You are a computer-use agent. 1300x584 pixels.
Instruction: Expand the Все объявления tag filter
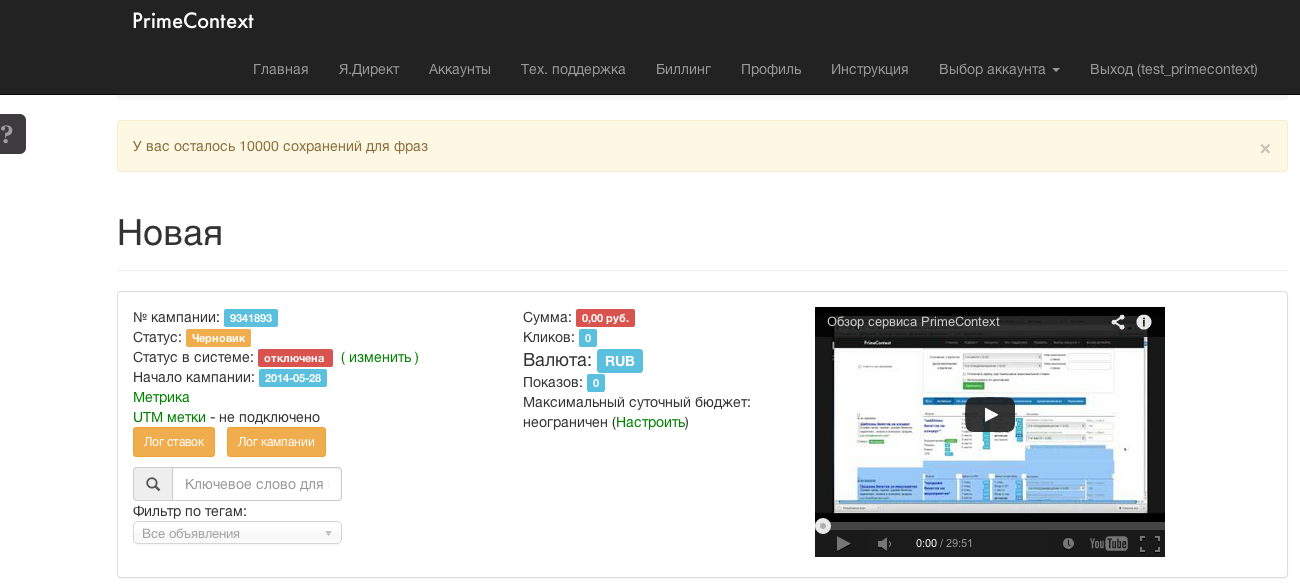(237, 533)
